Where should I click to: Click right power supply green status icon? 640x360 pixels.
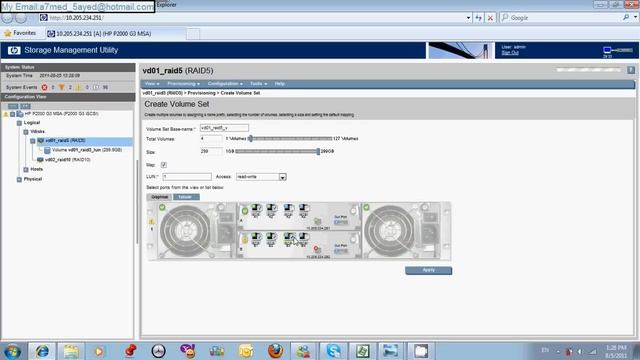click(x=367, y=207)
